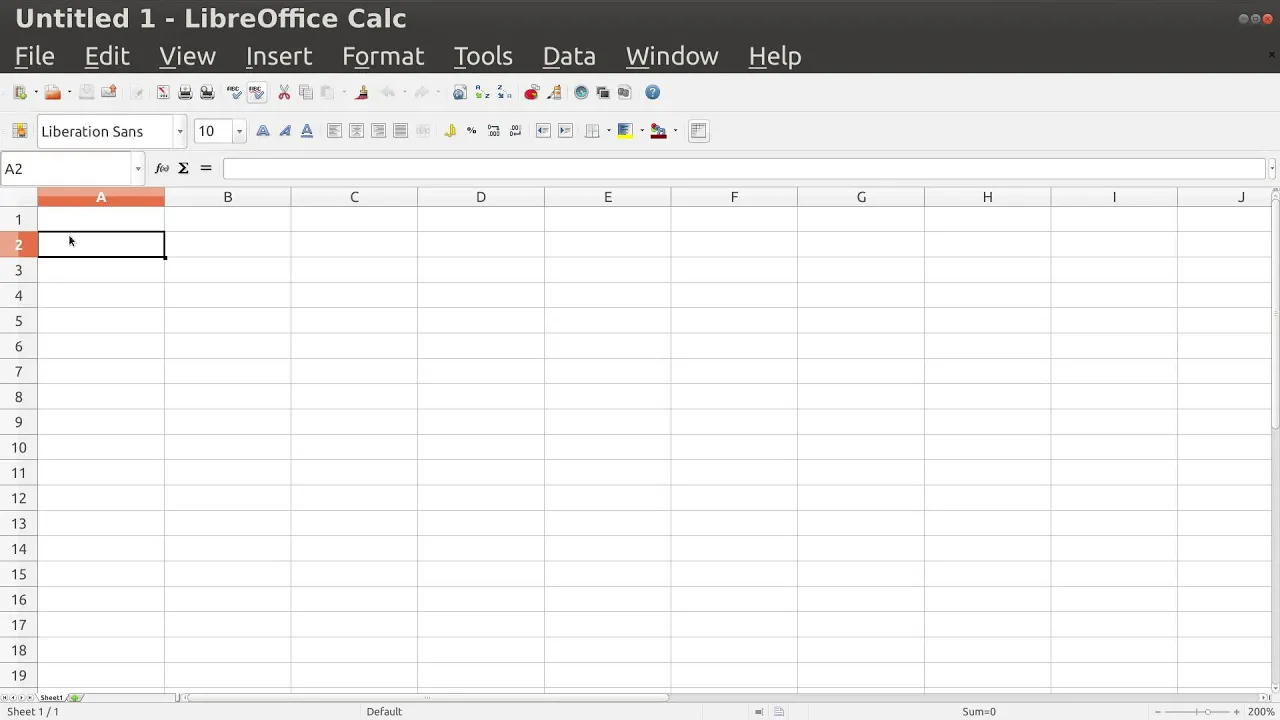Click the Function equals button
1280x720 pixels.
[206, 168]
